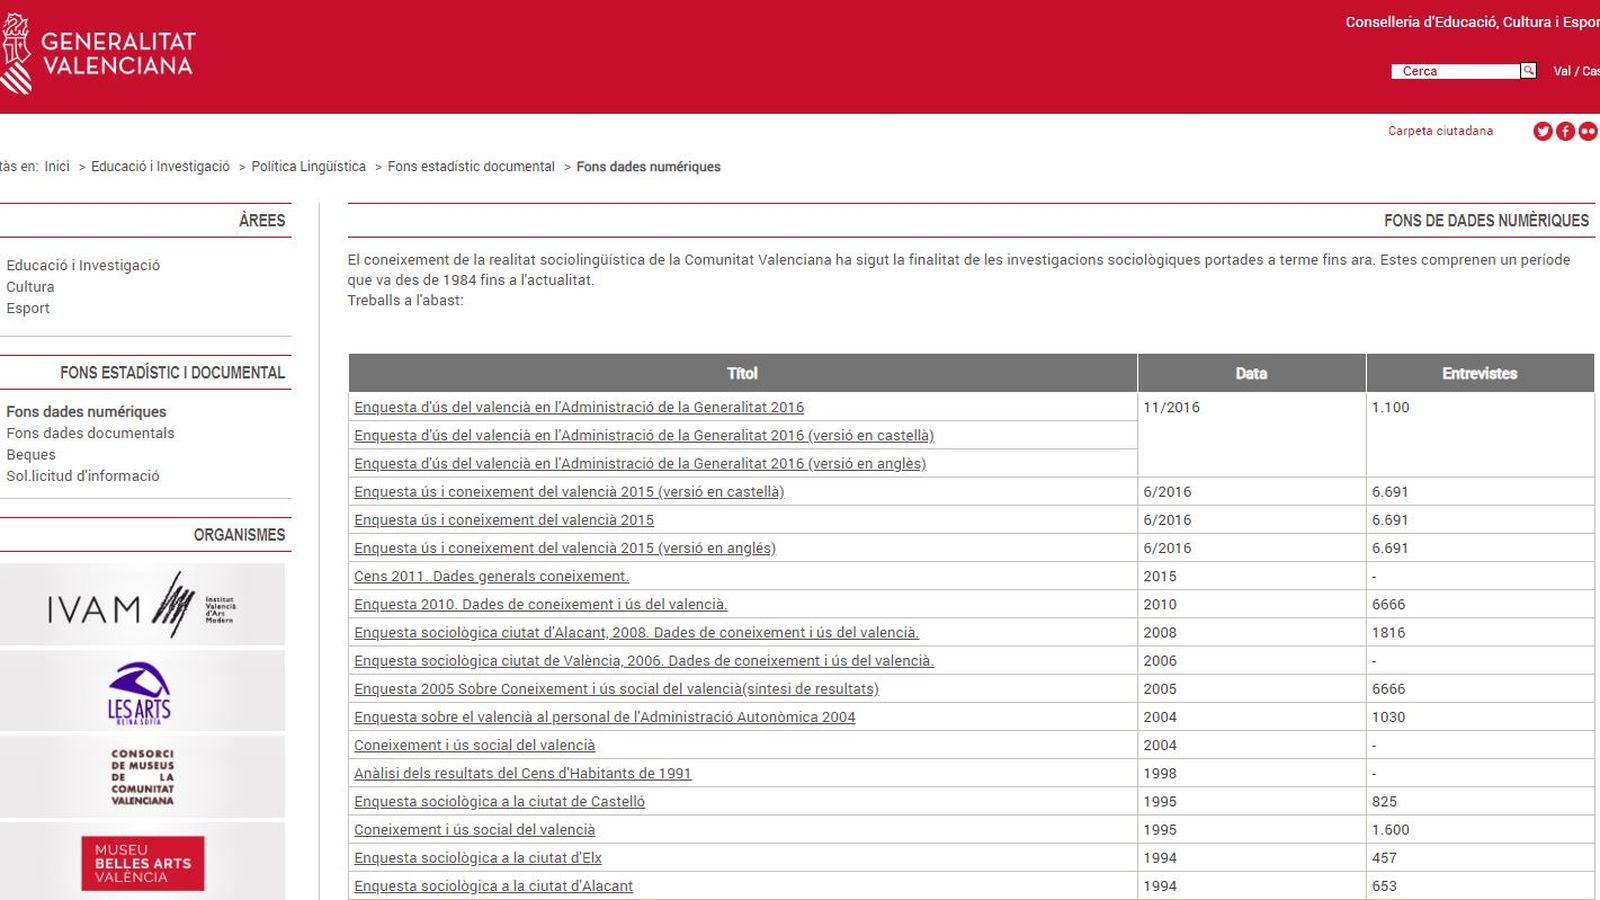Image resolution: width=1600 pixels, height=900 pixels.
Task: Open Enquesta 2010 coneixement report
Action: pos(539,604)
